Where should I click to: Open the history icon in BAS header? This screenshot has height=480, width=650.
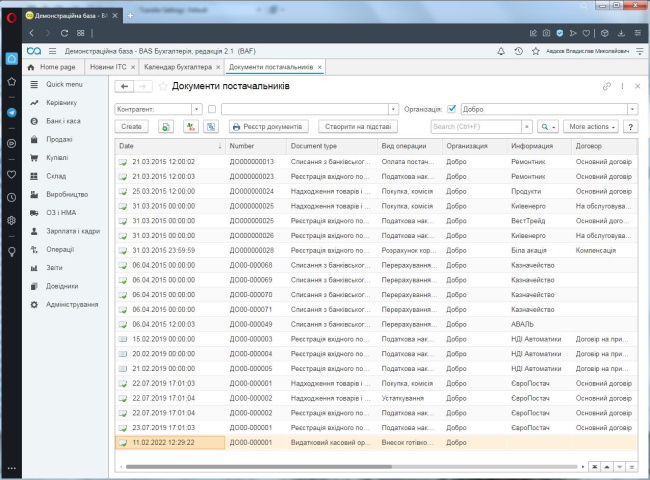tap(519, 51)
